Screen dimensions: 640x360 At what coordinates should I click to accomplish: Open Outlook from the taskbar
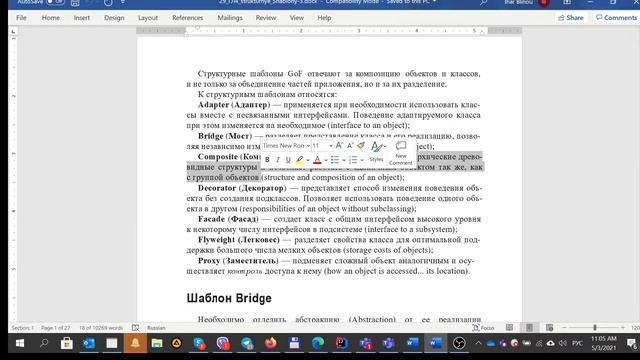(89, 343)
